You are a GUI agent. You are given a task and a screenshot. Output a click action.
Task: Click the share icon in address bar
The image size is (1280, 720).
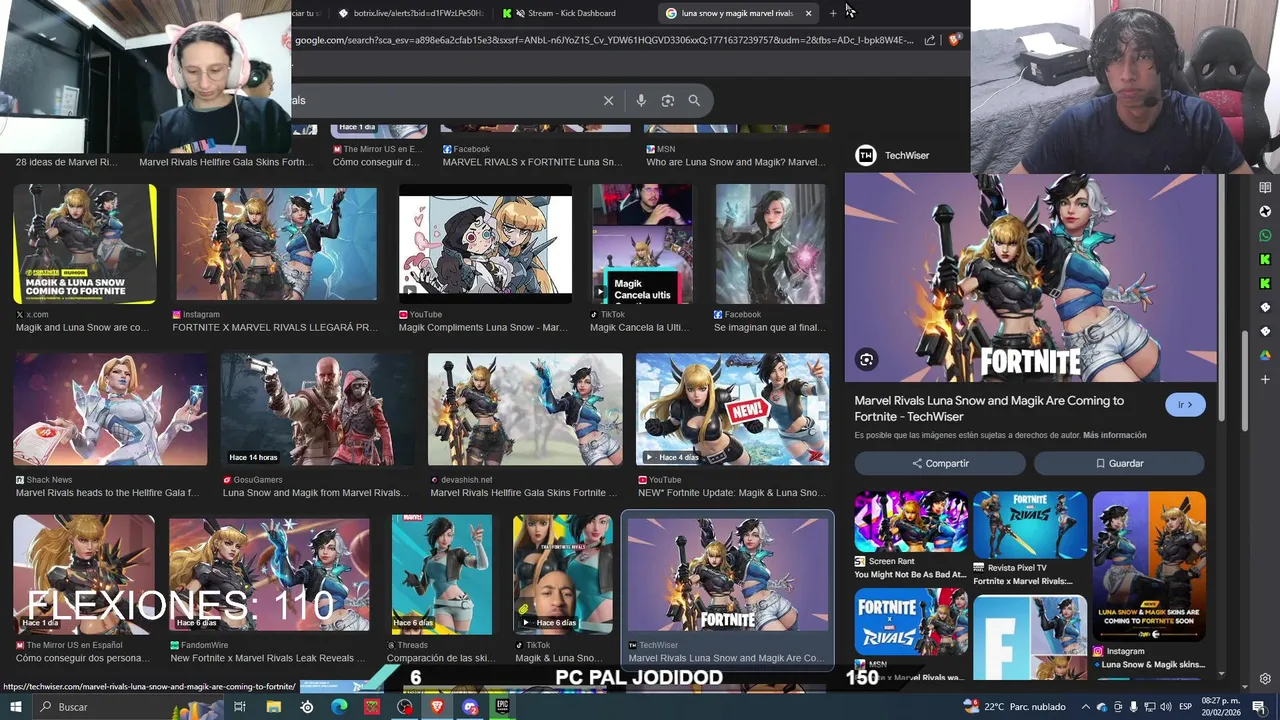pos(930,40)
